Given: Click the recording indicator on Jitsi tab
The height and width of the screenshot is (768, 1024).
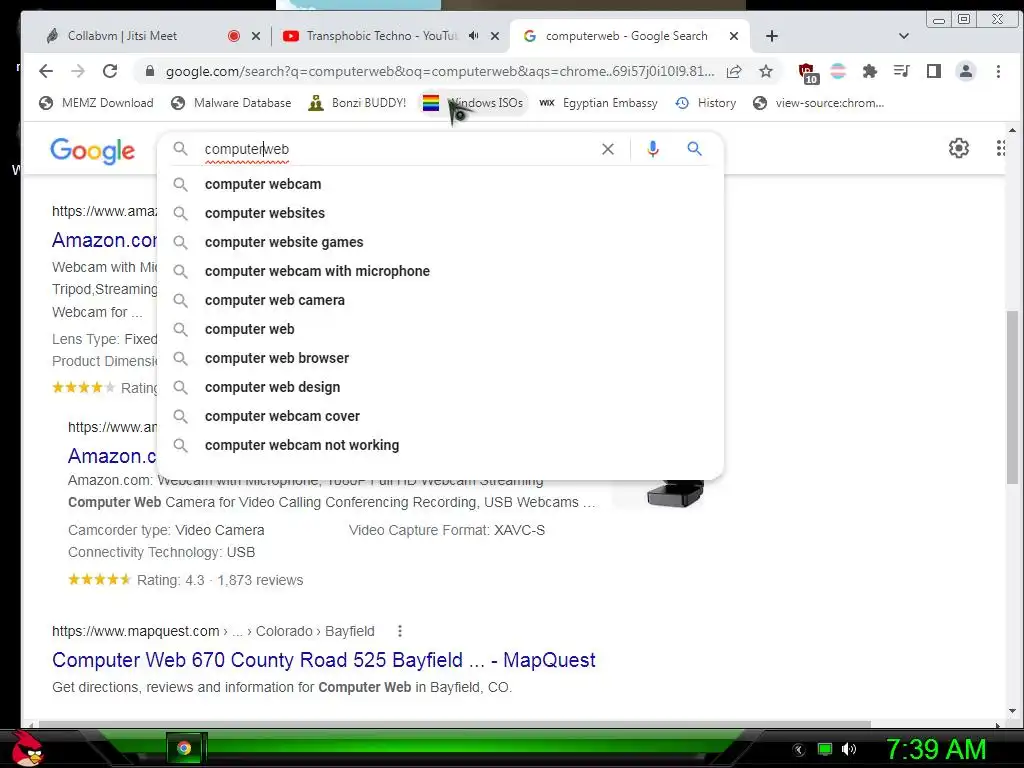Looking at the screenshot, I should tap(234, 36).
